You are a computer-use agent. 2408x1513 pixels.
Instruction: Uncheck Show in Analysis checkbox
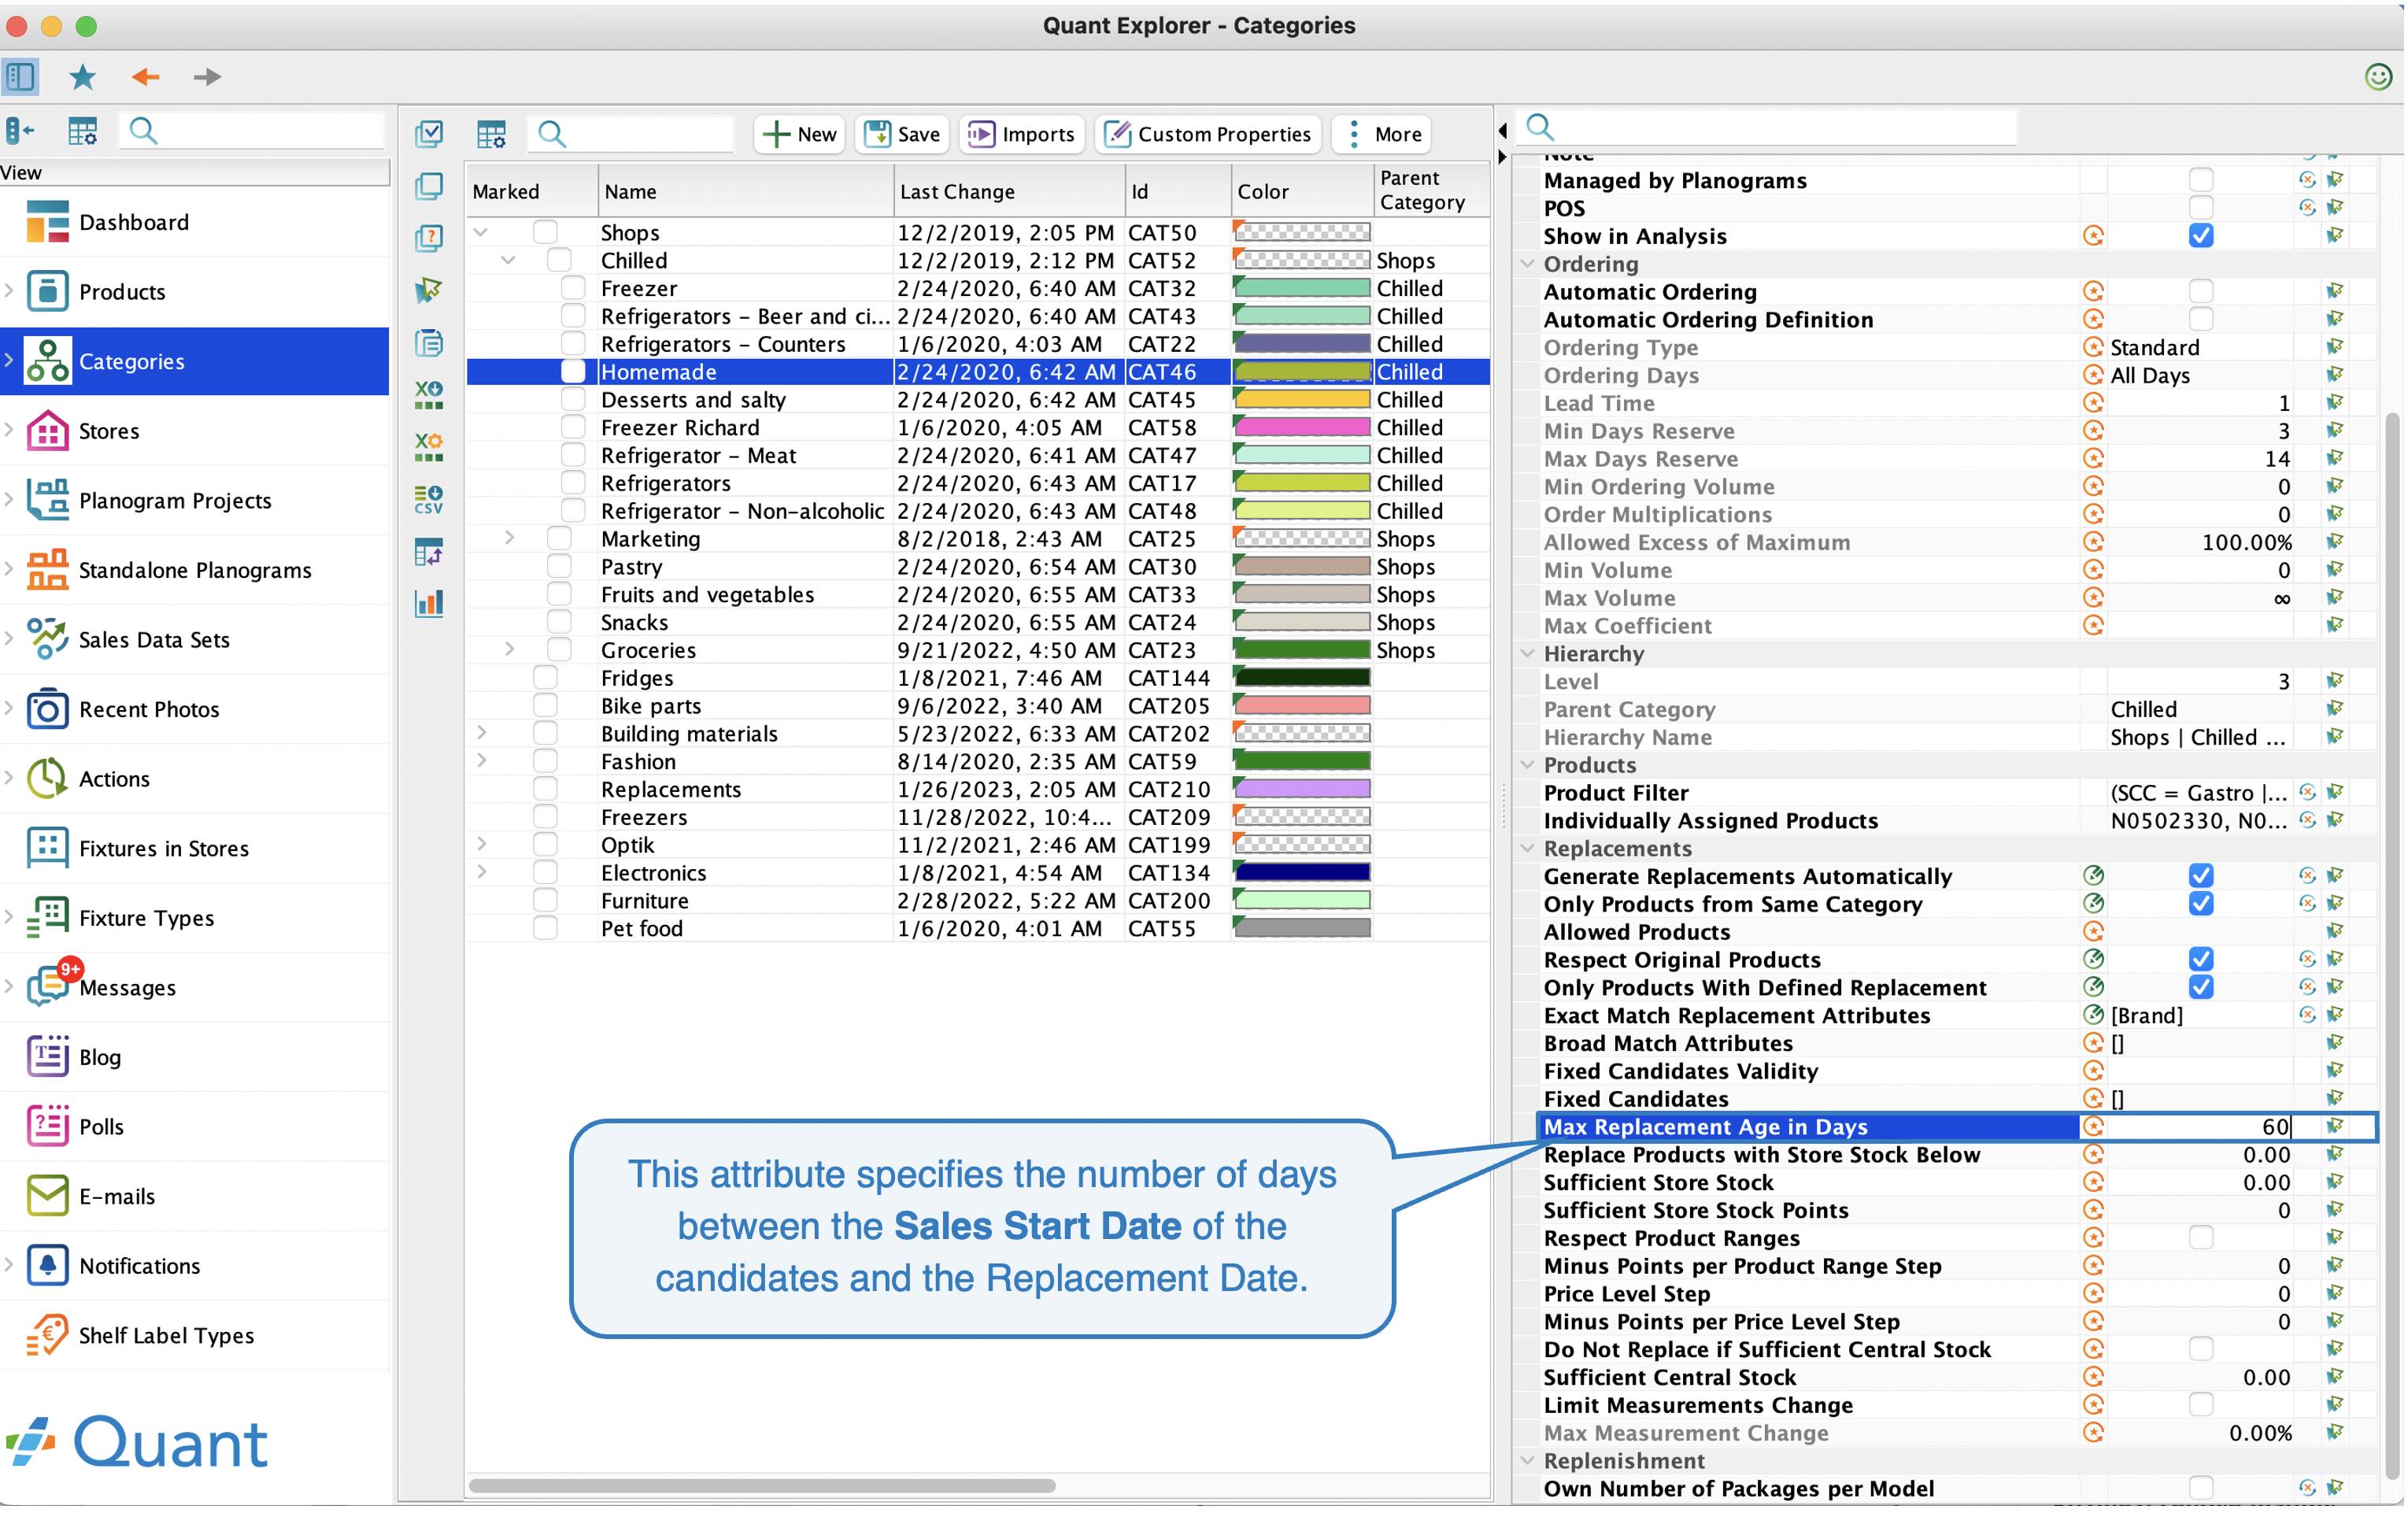[2201, 236]
